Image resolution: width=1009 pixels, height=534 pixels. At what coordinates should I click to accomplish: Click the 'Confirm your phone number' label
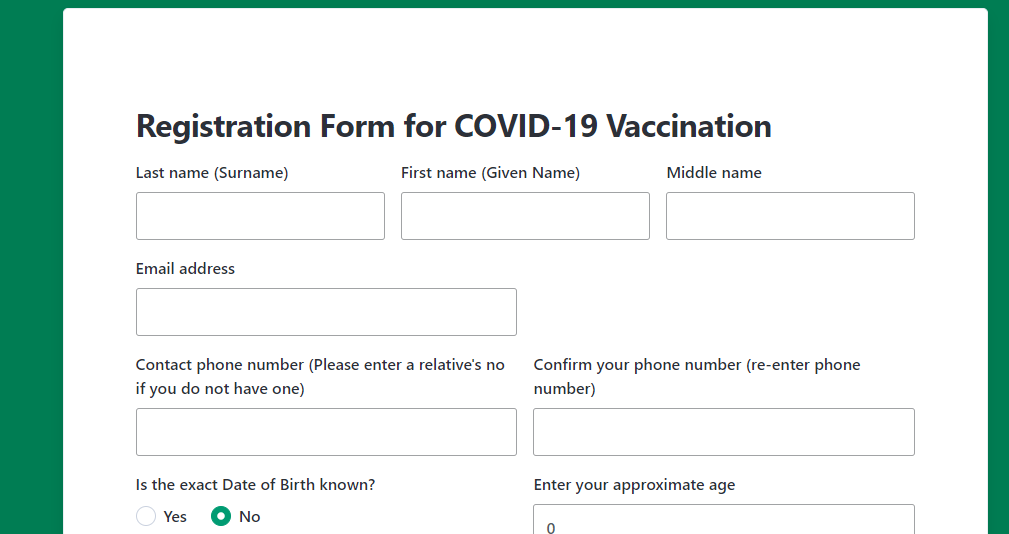point(697,376)
